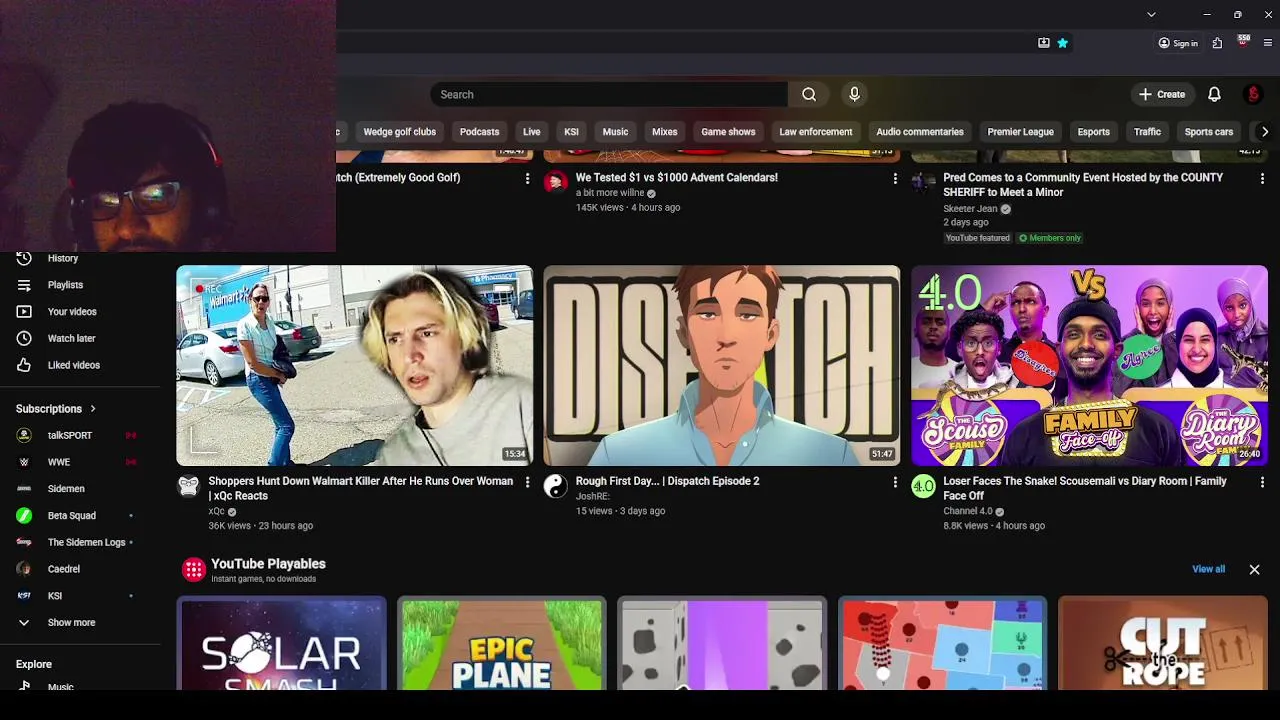Open options for the Pred COUNTY SHERIFF video
1280x720 pixels.
[1262, 178]
